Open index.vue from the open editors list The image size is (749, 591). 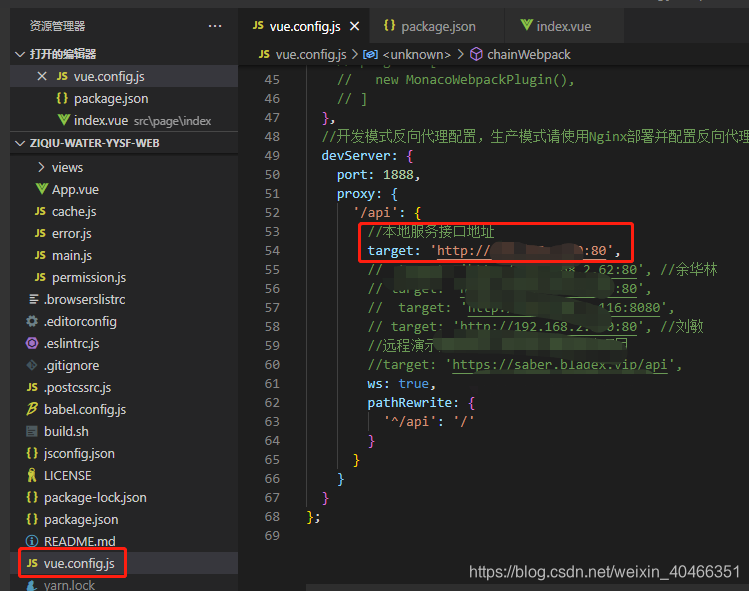pyautogui.click(x=124, y=120)
